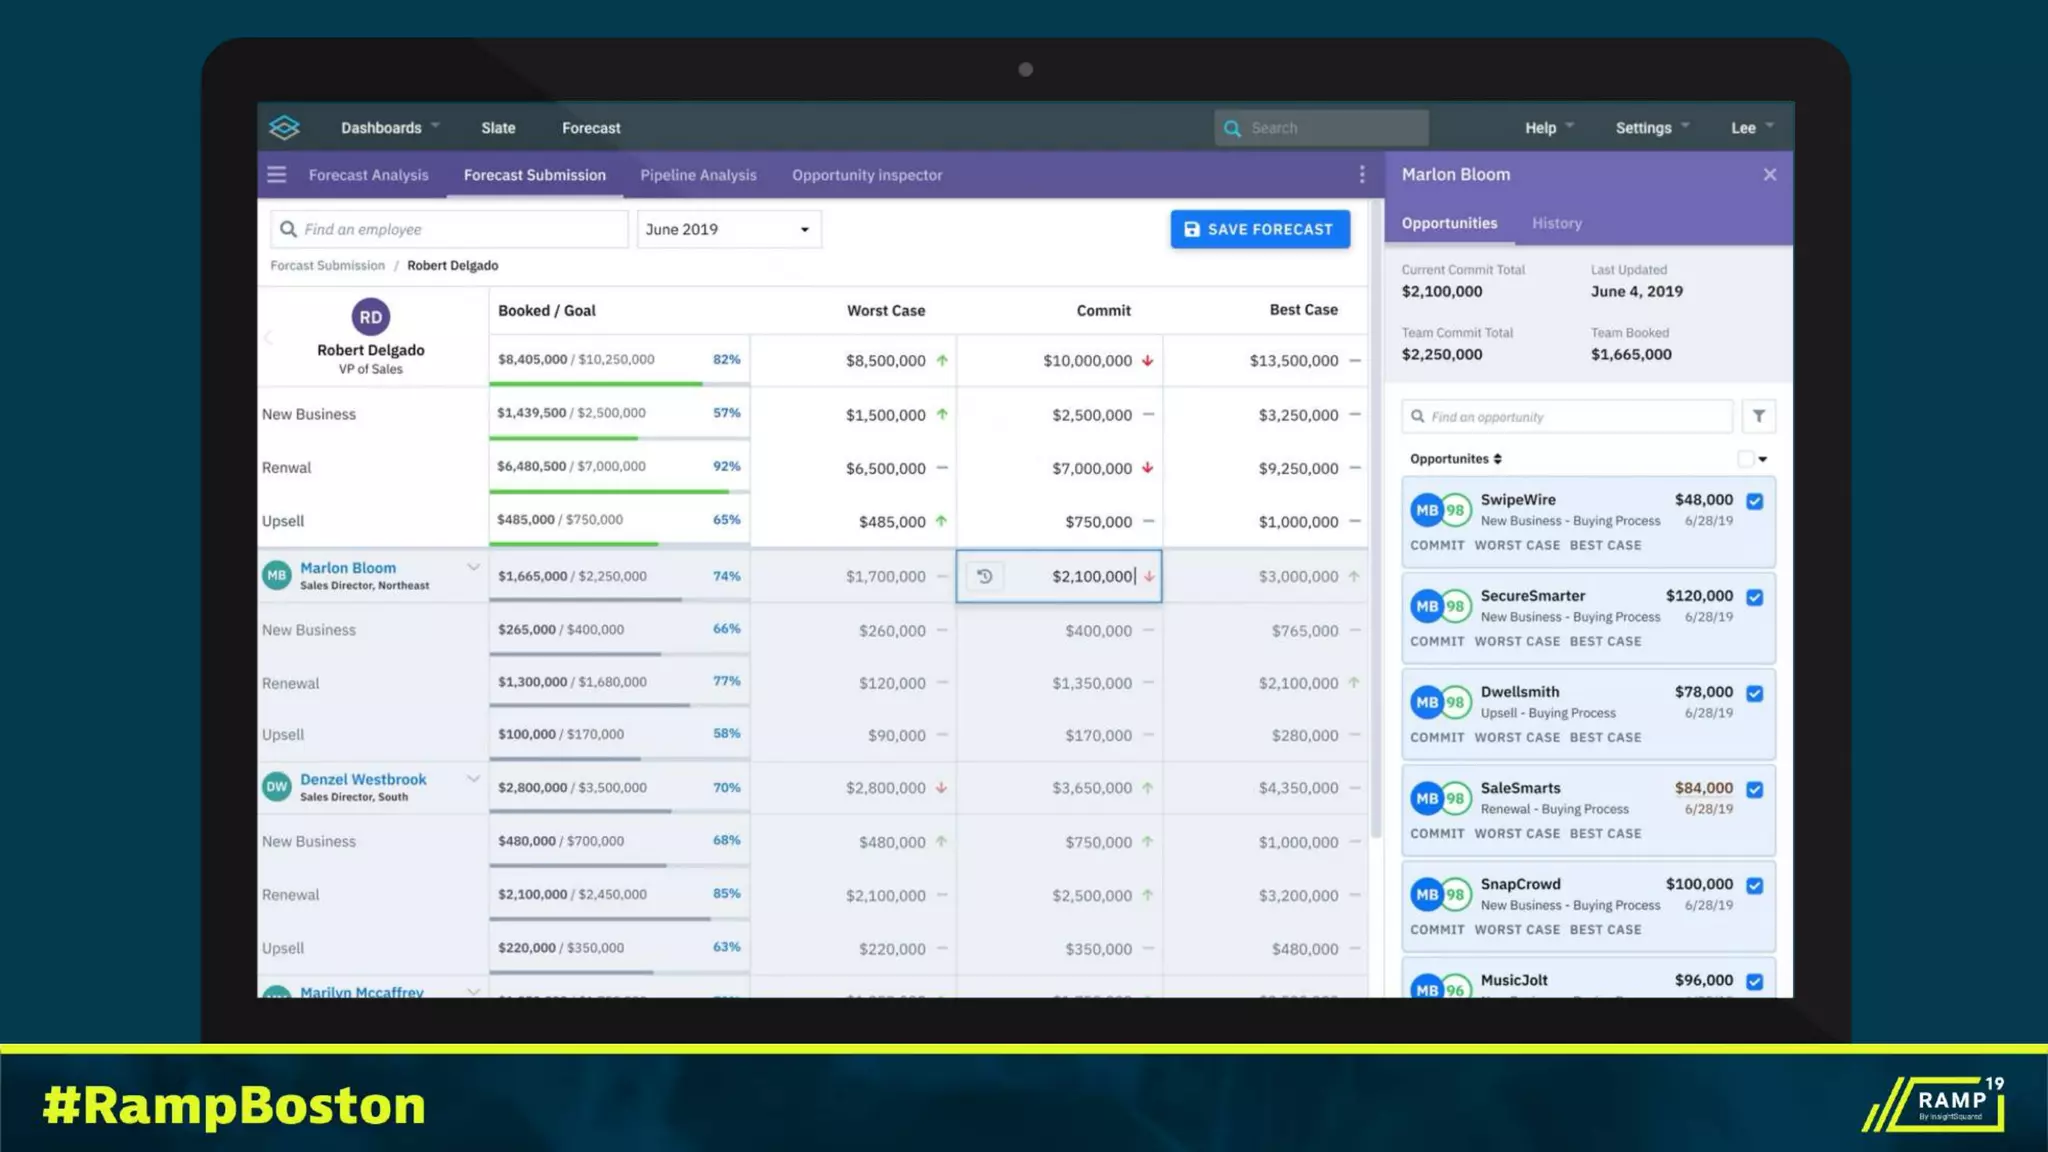Uncheck the SecureSmarter opportunity checkbox

point(1755,597)
